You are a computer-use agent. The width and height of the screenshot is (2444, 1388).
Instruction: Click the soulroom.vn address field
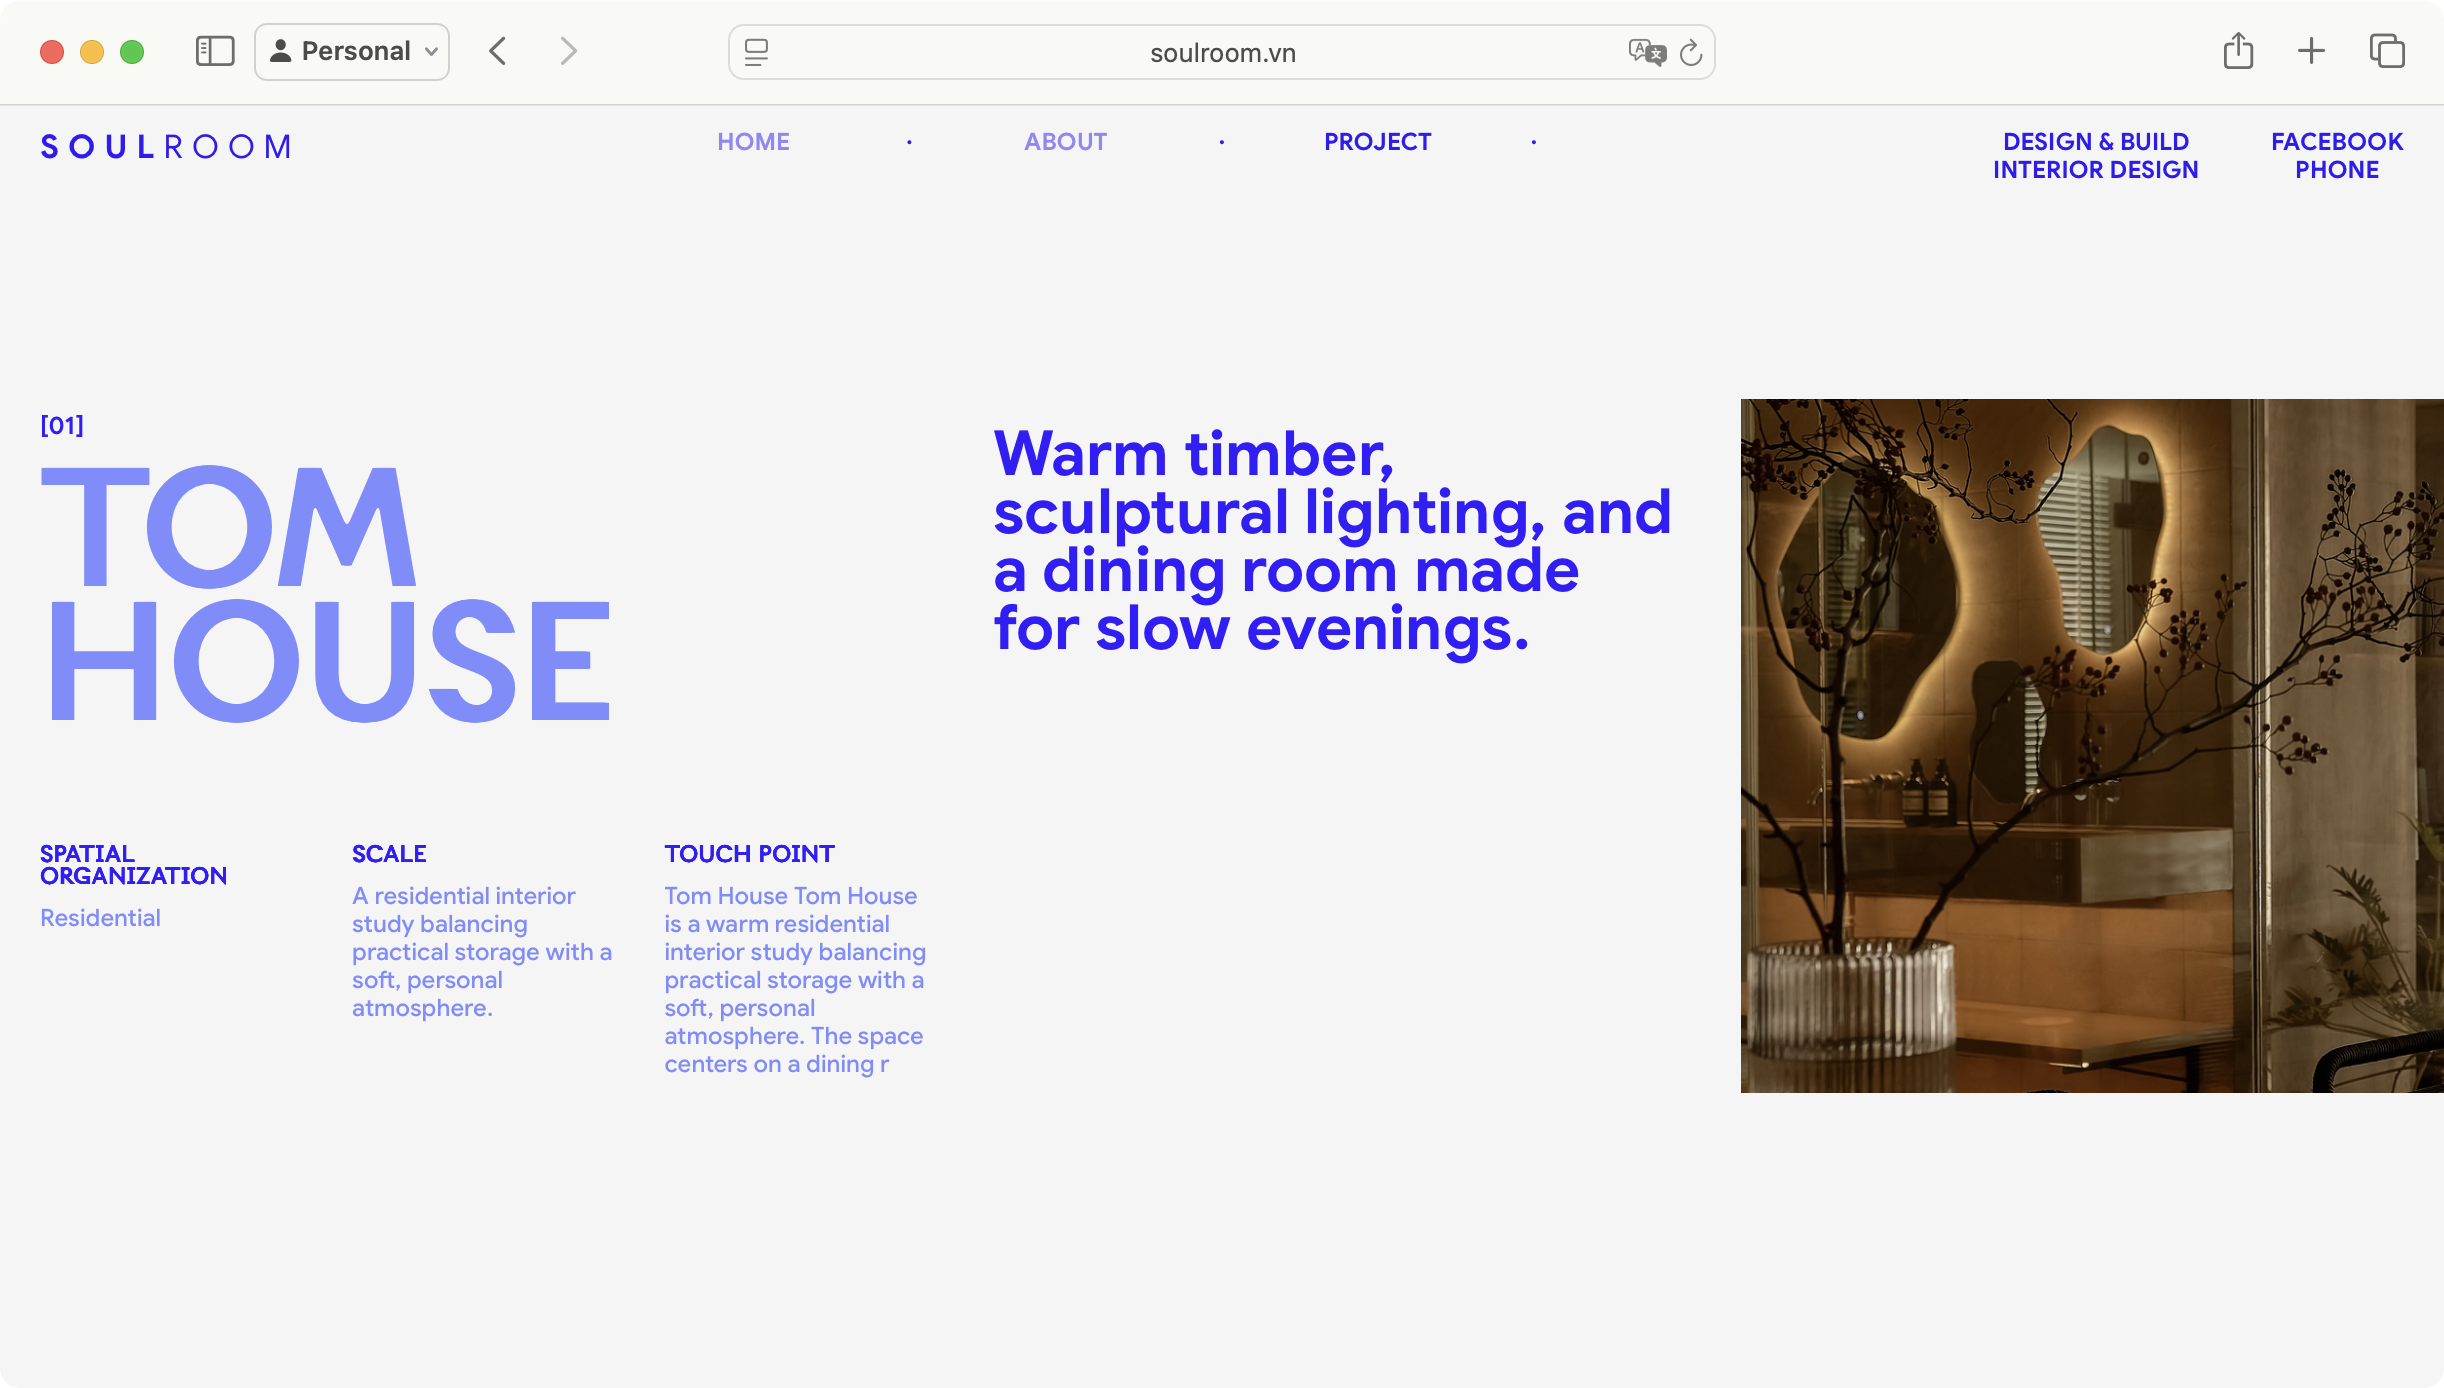pyautogui.click(x=1222, y=52)
